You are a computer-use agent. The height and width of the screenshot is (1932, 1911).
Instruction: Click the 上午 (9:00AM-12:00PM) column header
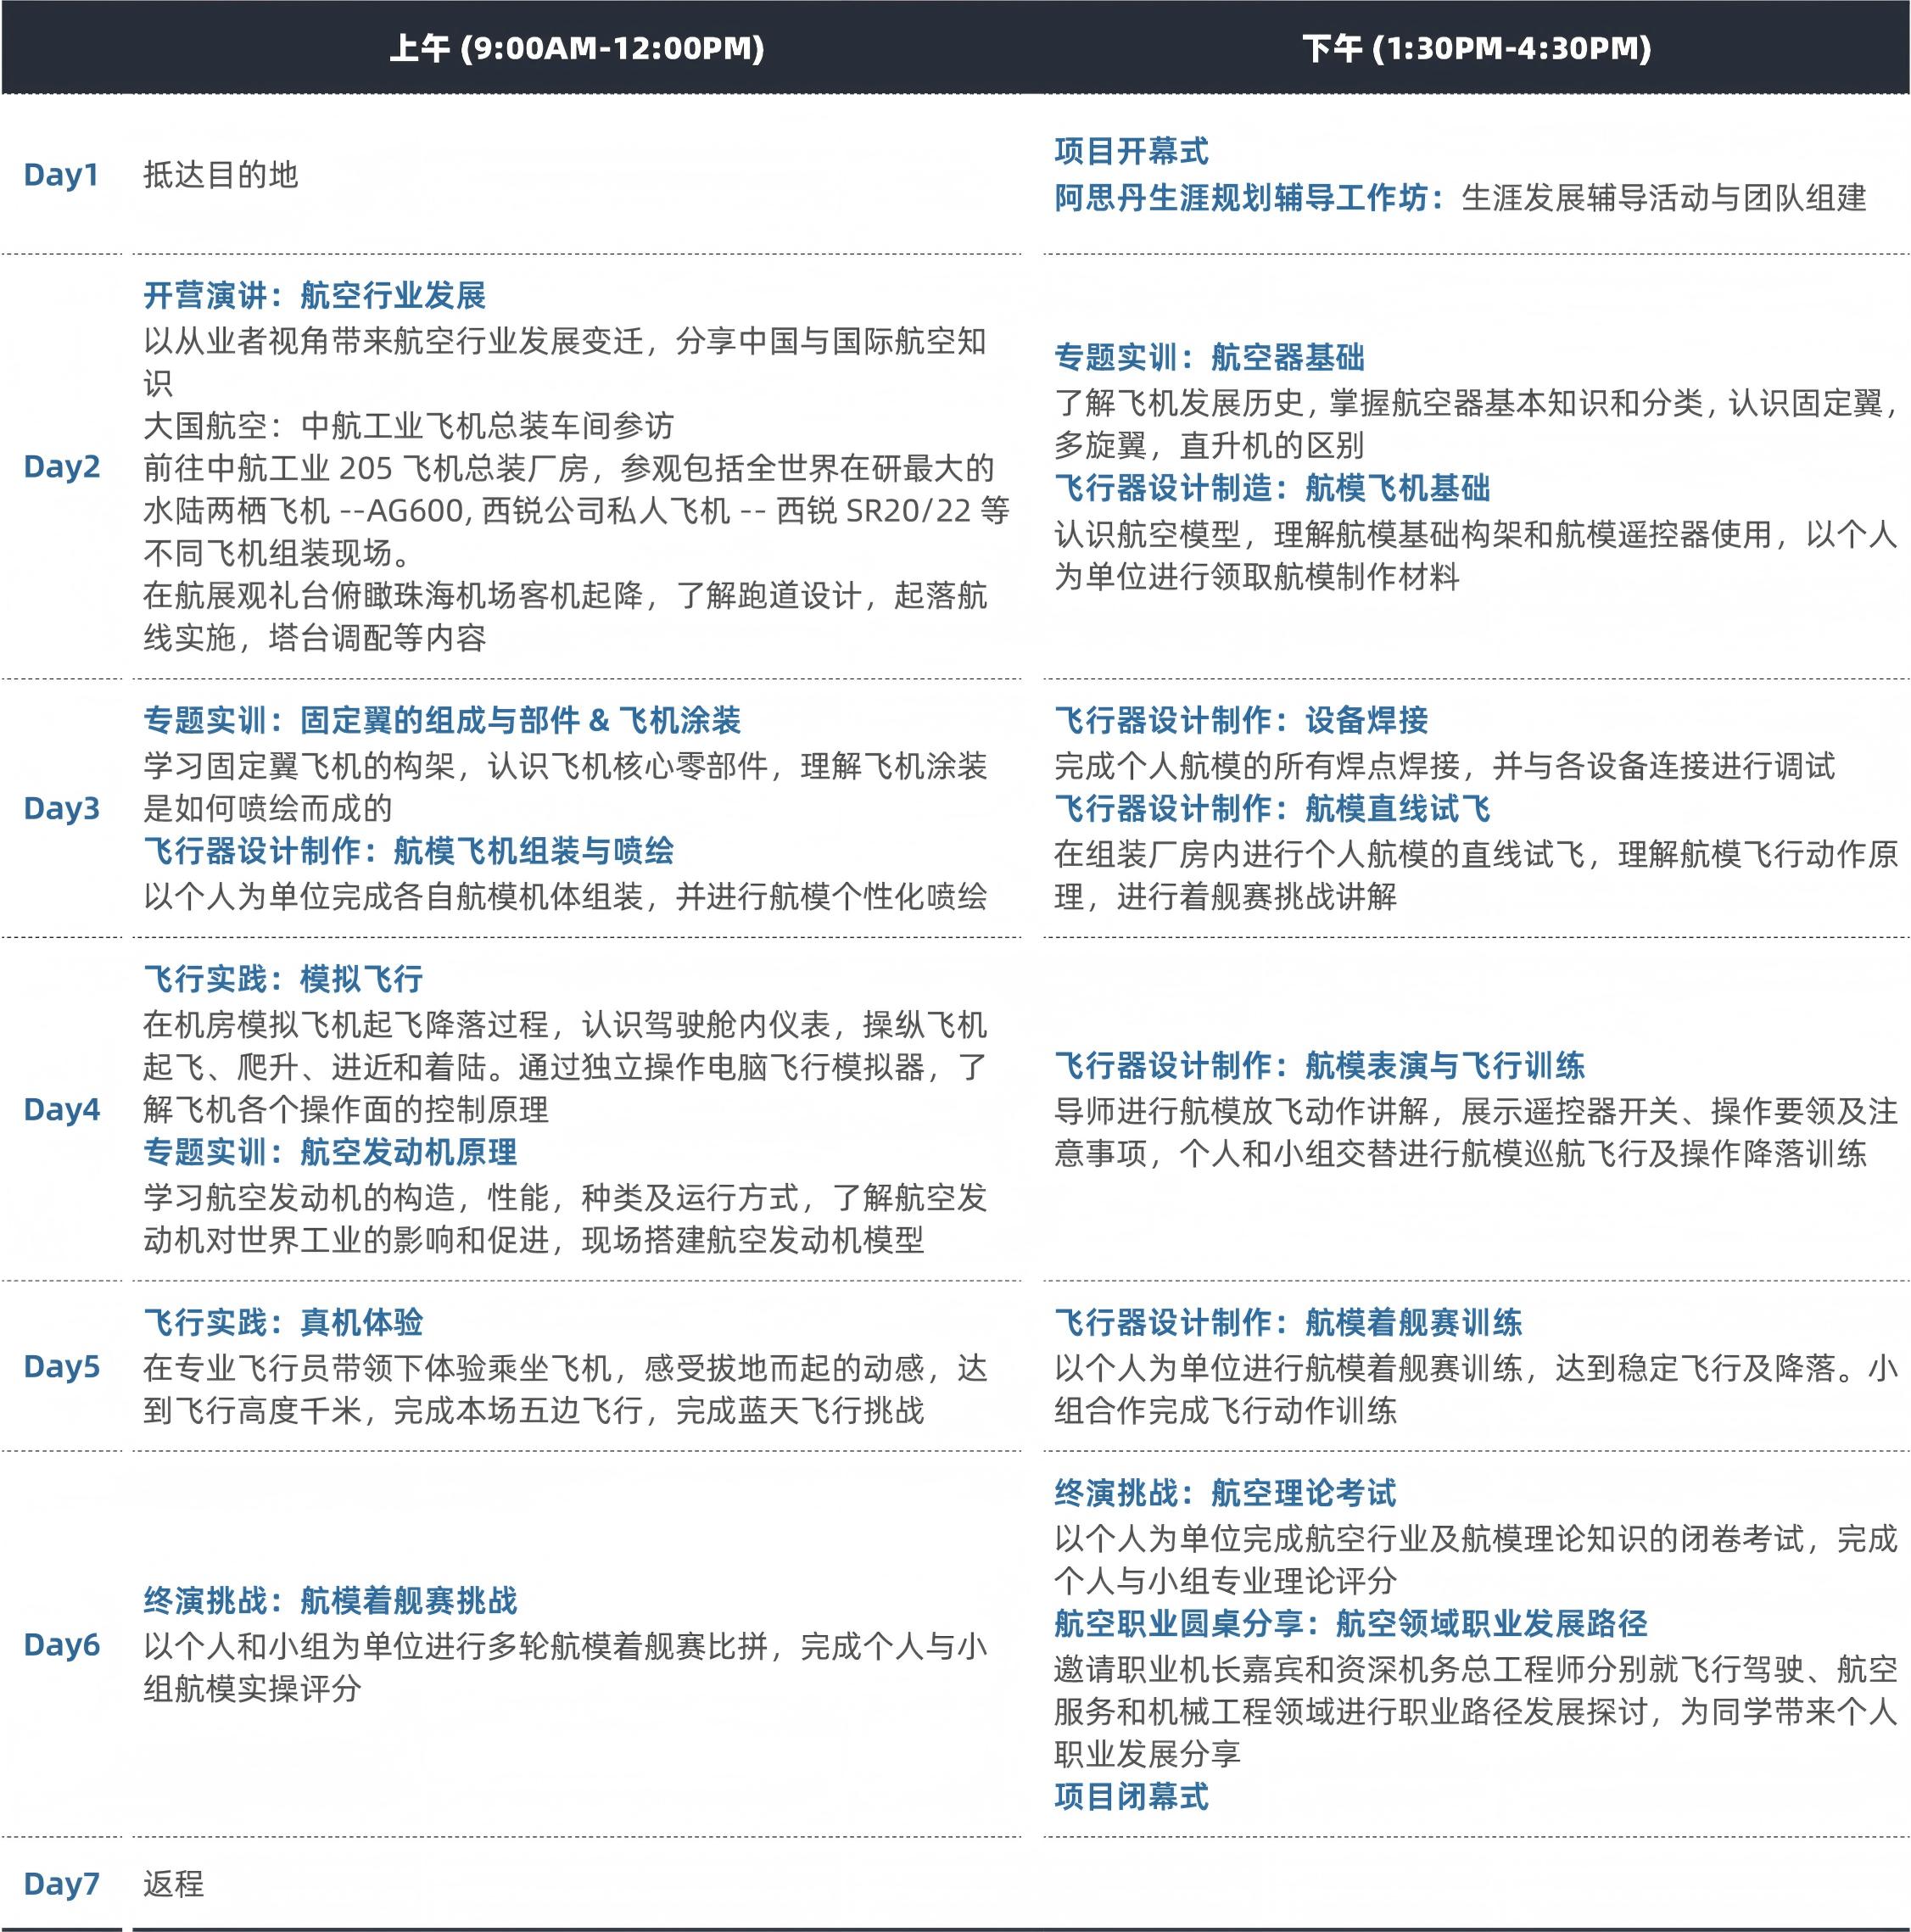576,49
